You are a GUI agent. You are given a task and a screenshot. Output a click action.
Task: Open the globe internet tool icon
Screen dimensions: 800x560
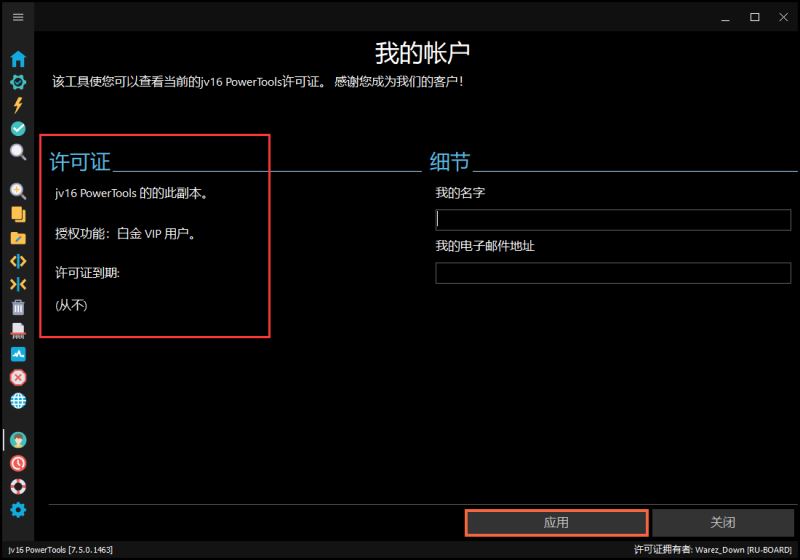pos(18,401)
